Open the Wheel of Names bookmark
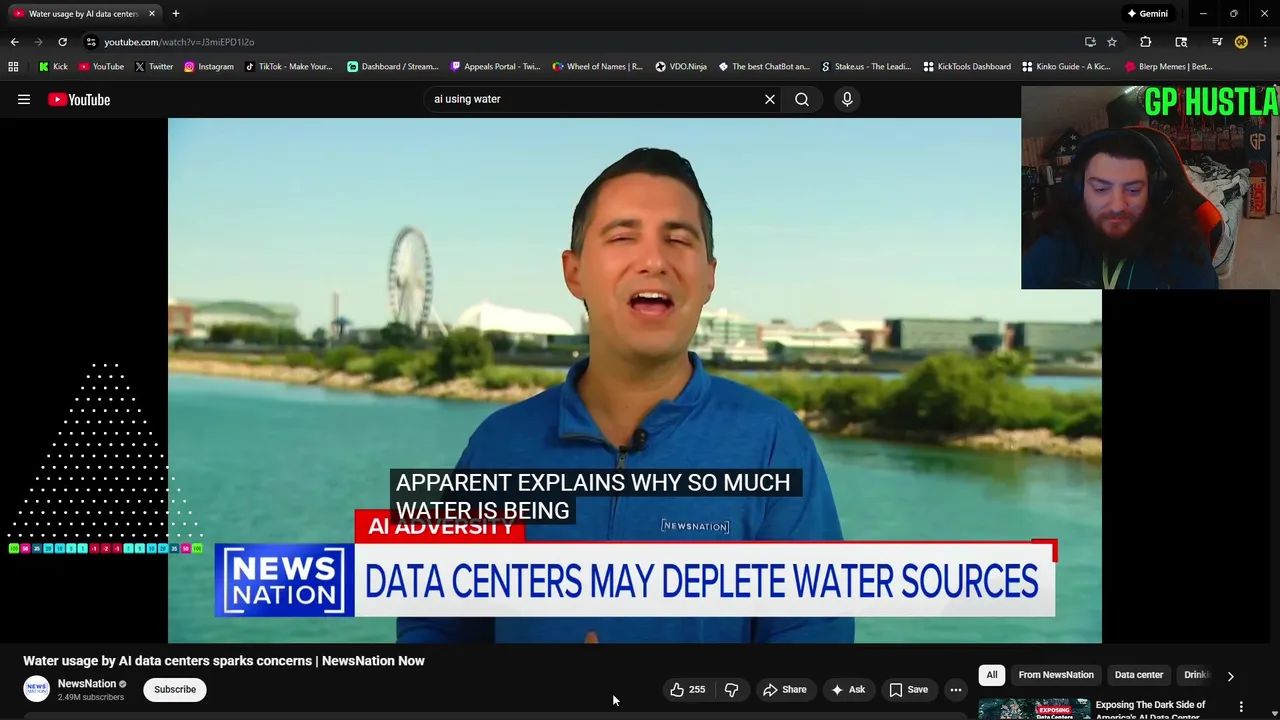This screenshot has width=1280, height=720. (x=598, y=67)
